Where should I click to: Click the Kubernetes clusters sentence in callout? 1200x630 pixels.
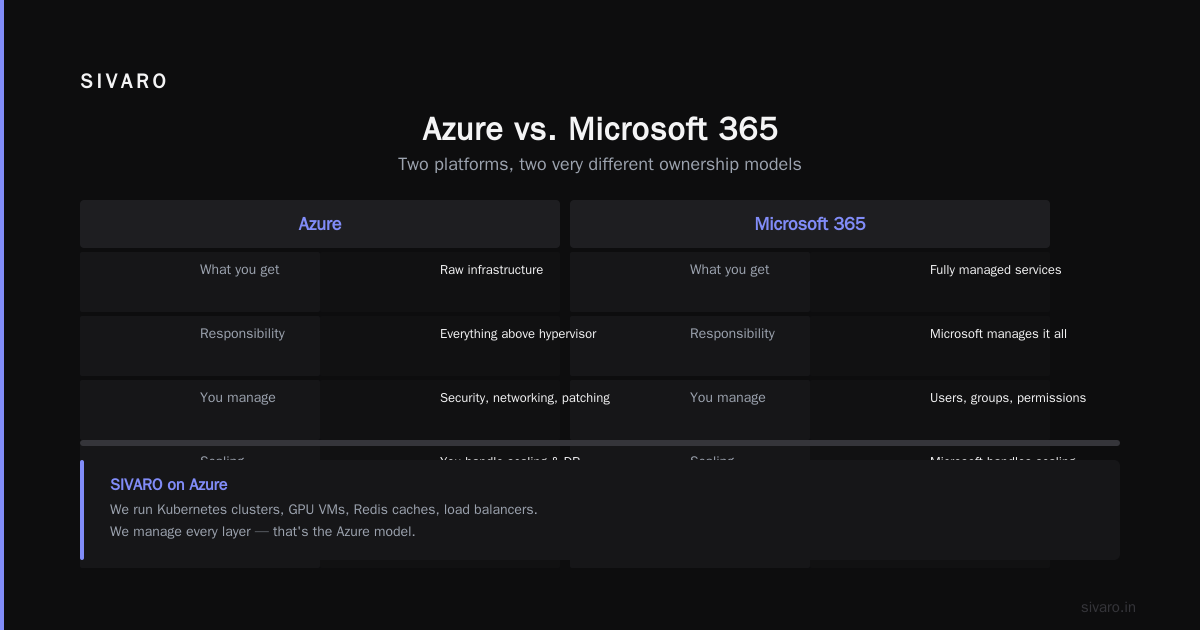[x=324, y=510]
